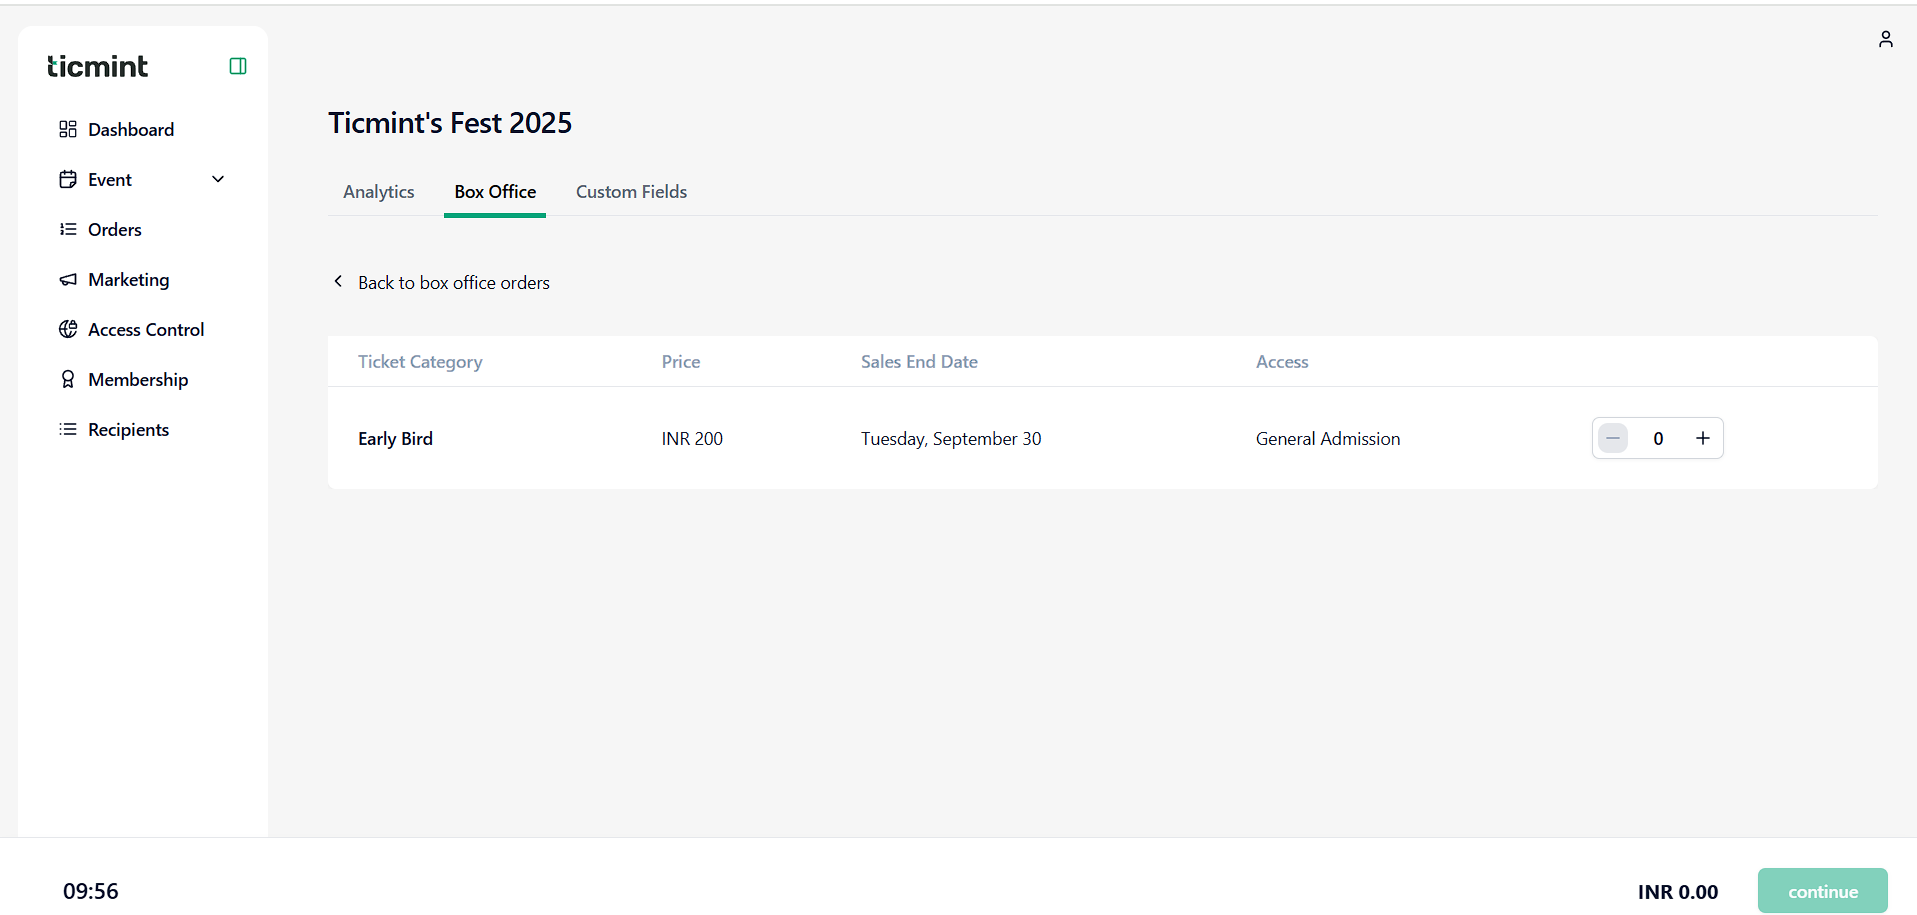
Task: Increase Early Bird ticket quantity
Action: tap(1702, 438)
